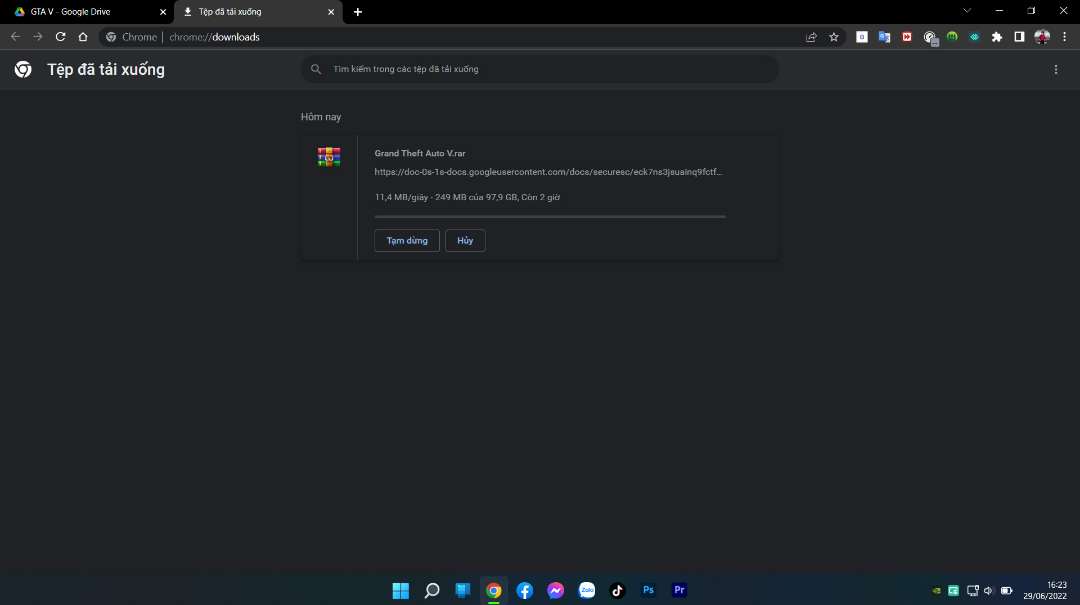Click the Chrome logo beside Tệp đã tải xuống
The height and width of the screenshot is (605, 1080).
tap(23, 69)
